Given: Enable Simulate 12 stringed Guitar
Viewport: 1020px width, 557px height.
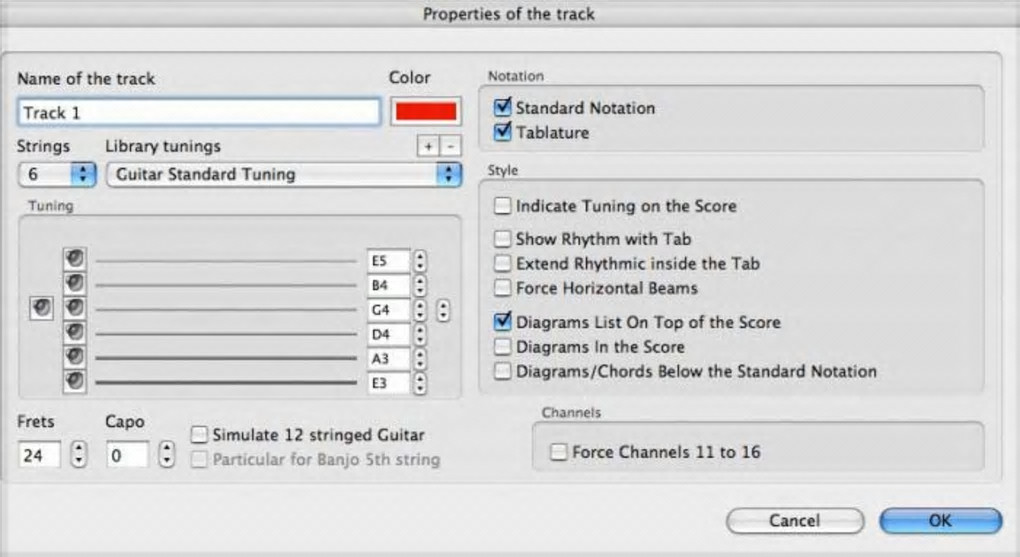Looking at the screenshot, I should click(x=200, y=435).
